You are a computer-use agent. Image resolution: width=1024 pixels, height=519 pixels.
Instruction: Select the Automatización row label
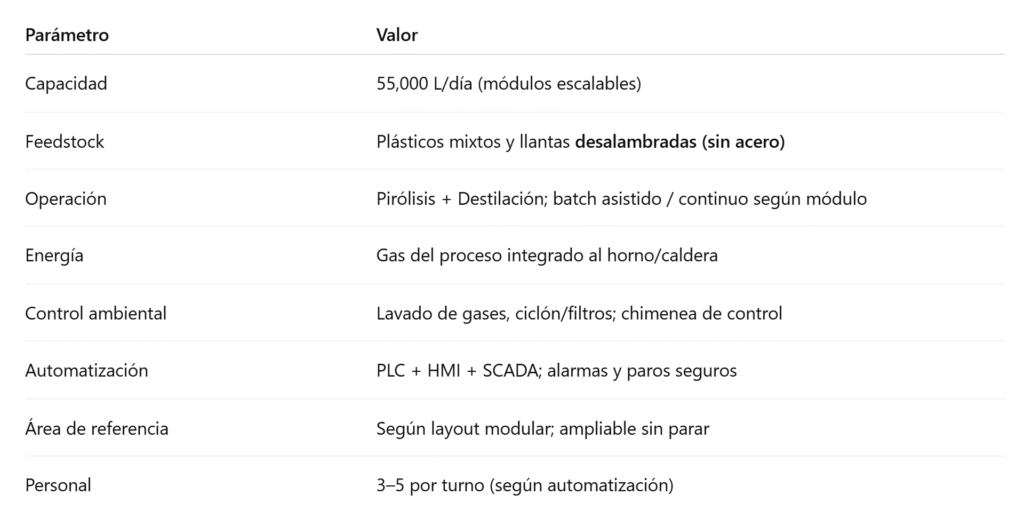click(x=87, y=371)
